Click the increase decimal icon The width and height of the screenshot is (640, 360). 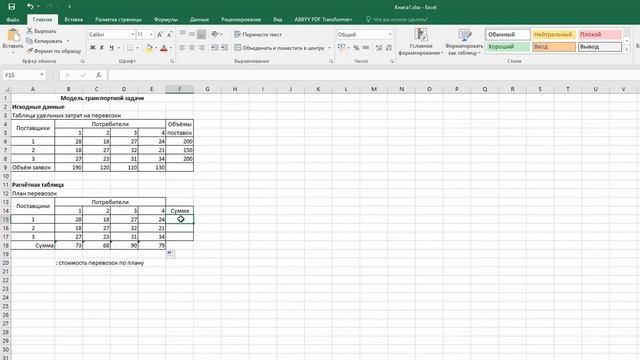[x=379, y=48]
